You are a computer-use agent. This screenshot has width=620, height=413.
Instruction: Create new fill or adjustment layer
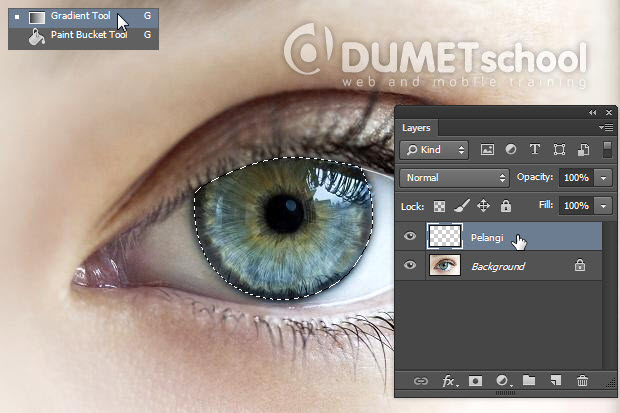click(503, 381)
